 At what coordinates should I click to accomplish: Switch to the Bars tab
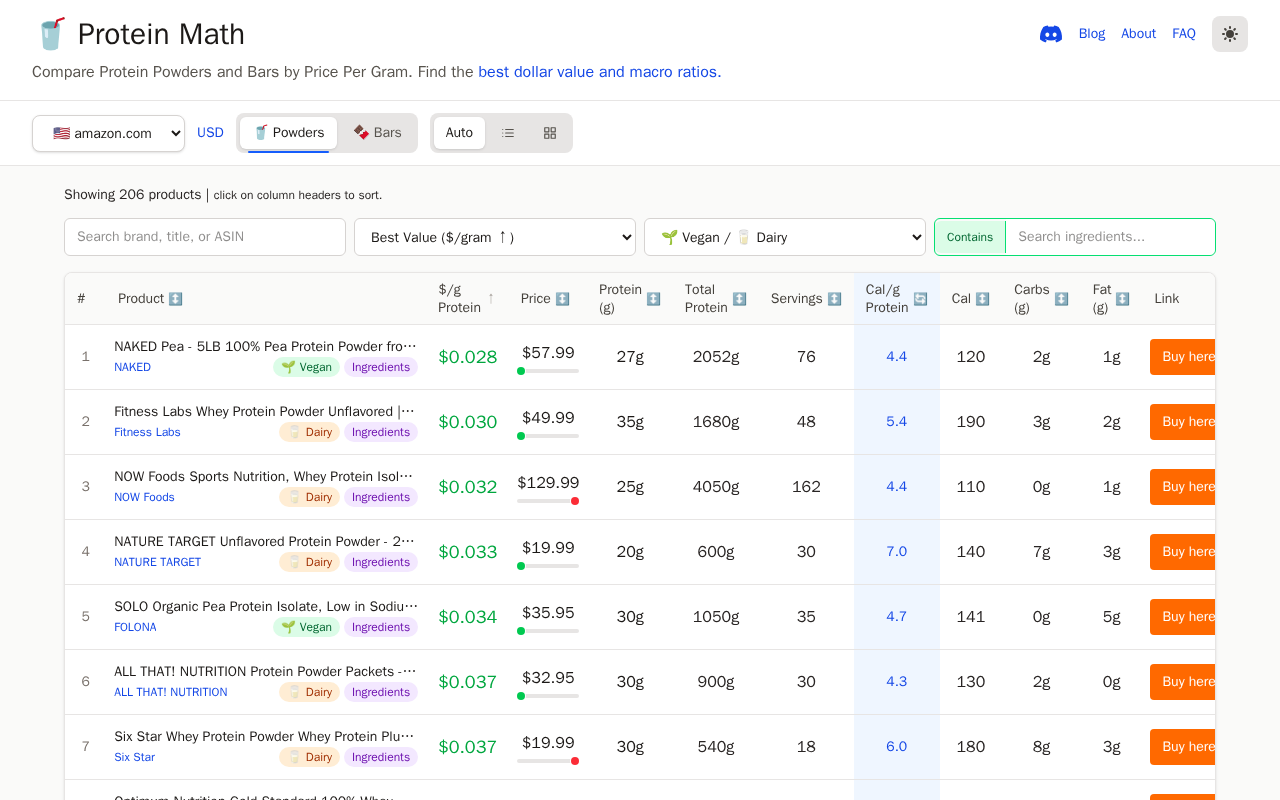coord(377,133)
